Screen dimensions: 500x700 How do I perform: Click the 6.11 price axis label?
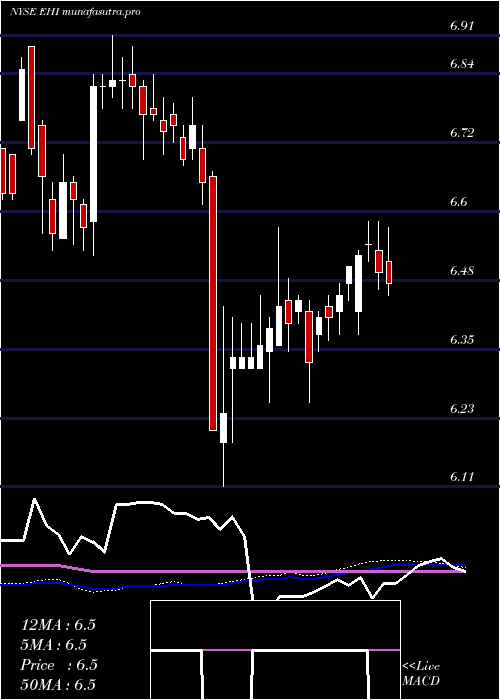point(462,477)
